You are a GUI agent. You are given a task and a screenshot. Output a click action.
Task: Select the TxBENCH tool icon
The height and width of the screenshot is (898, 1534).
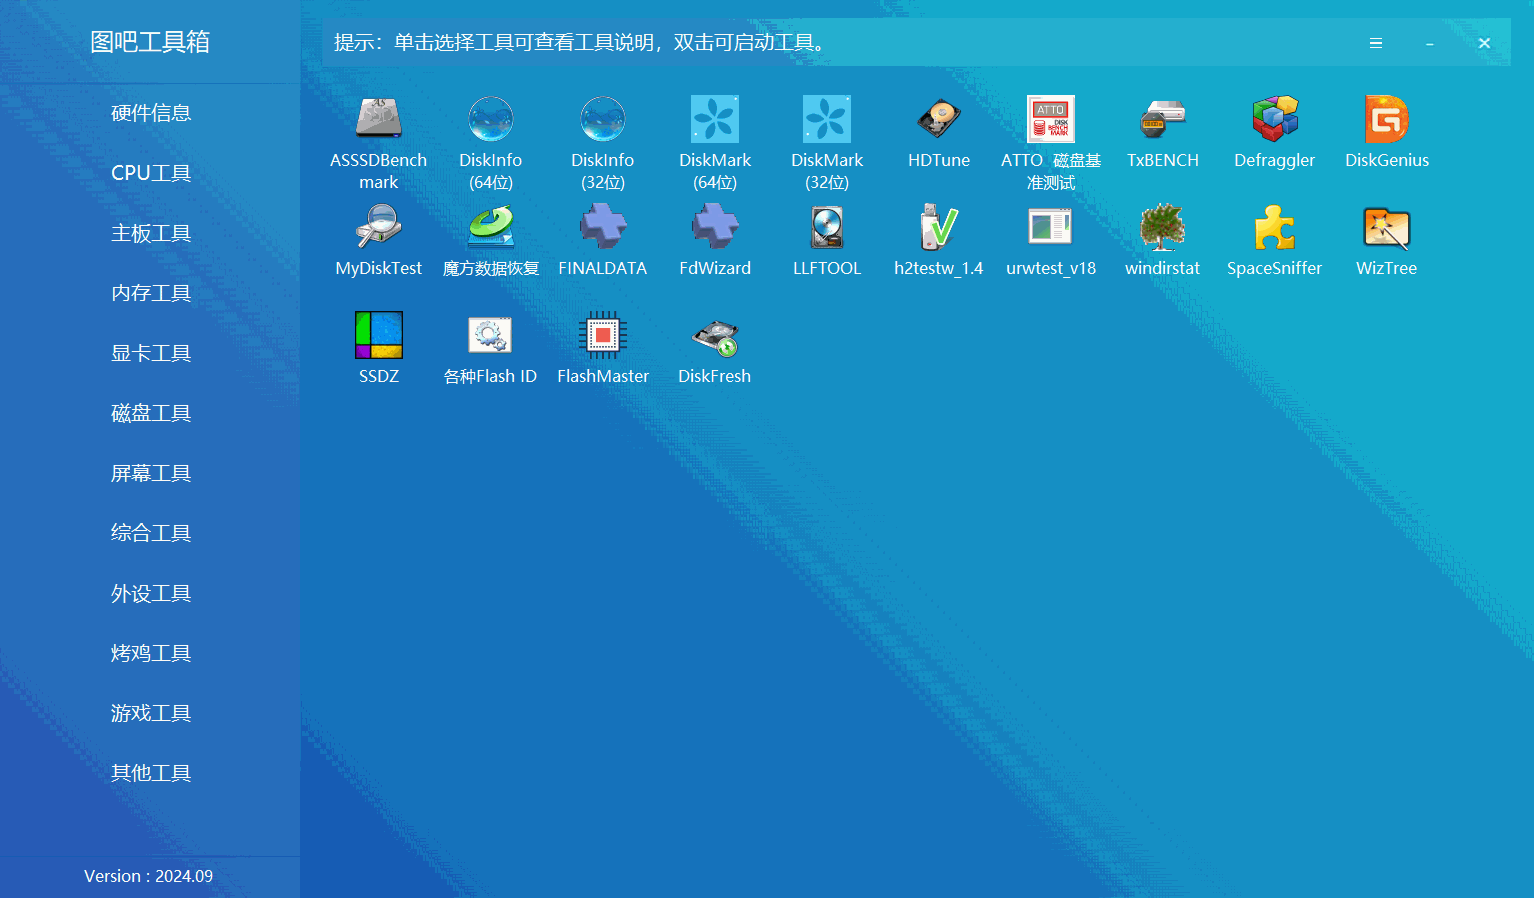[1163, 119]
